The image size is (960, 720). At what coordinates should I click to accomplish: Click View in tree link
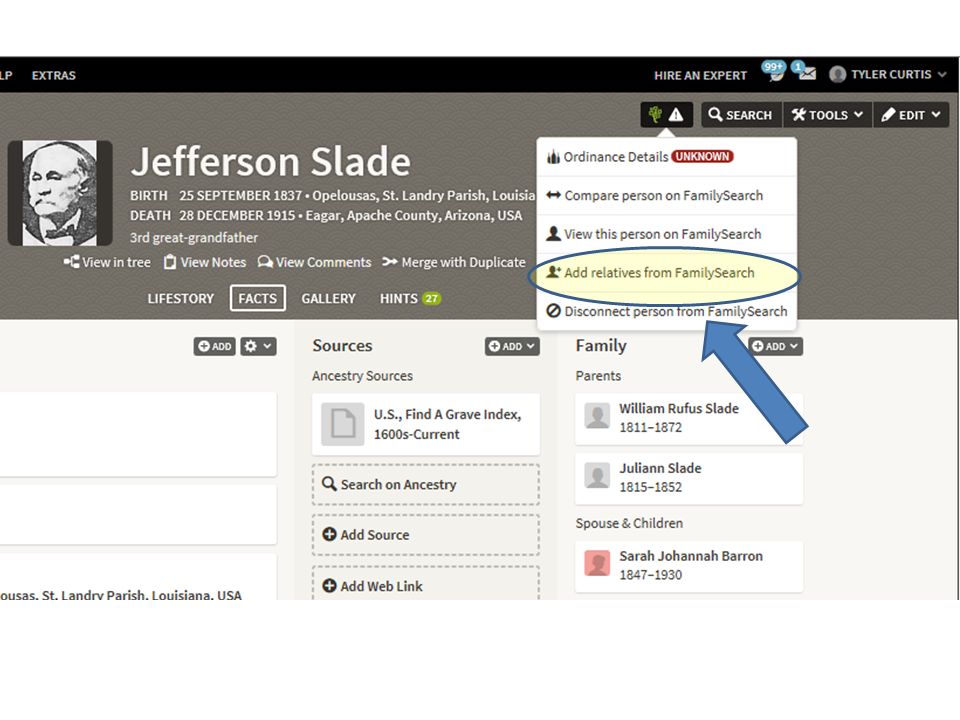pos(107,262)
